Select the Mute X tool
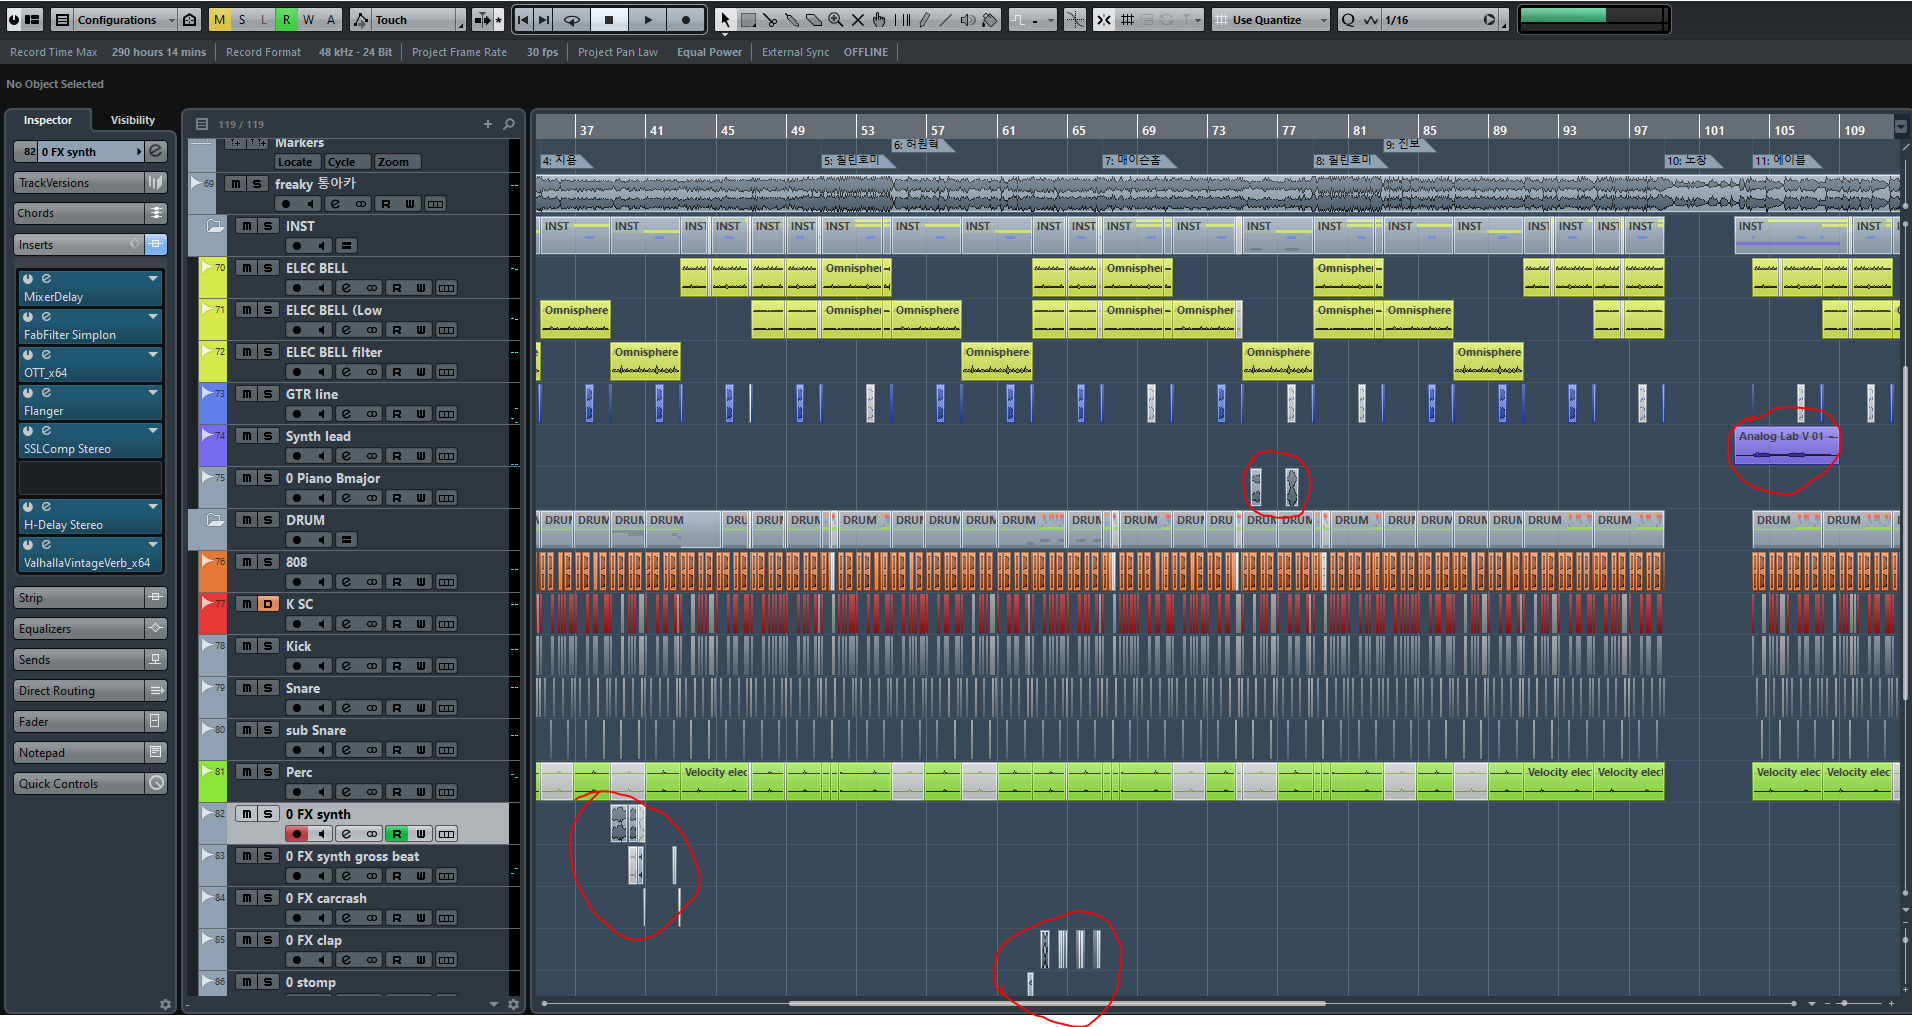 click(857, 20)
